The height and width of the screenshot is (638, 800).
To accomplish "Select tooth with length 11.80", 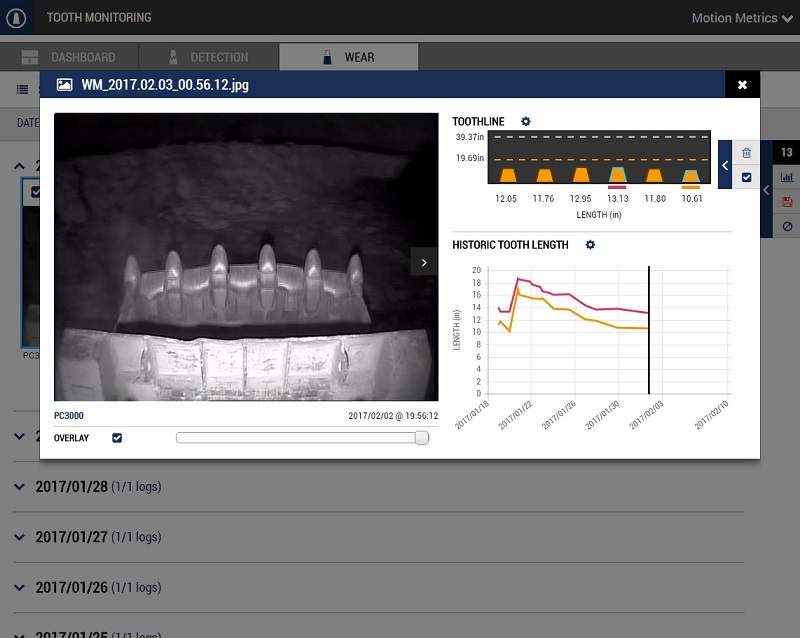I will [654, 175].
